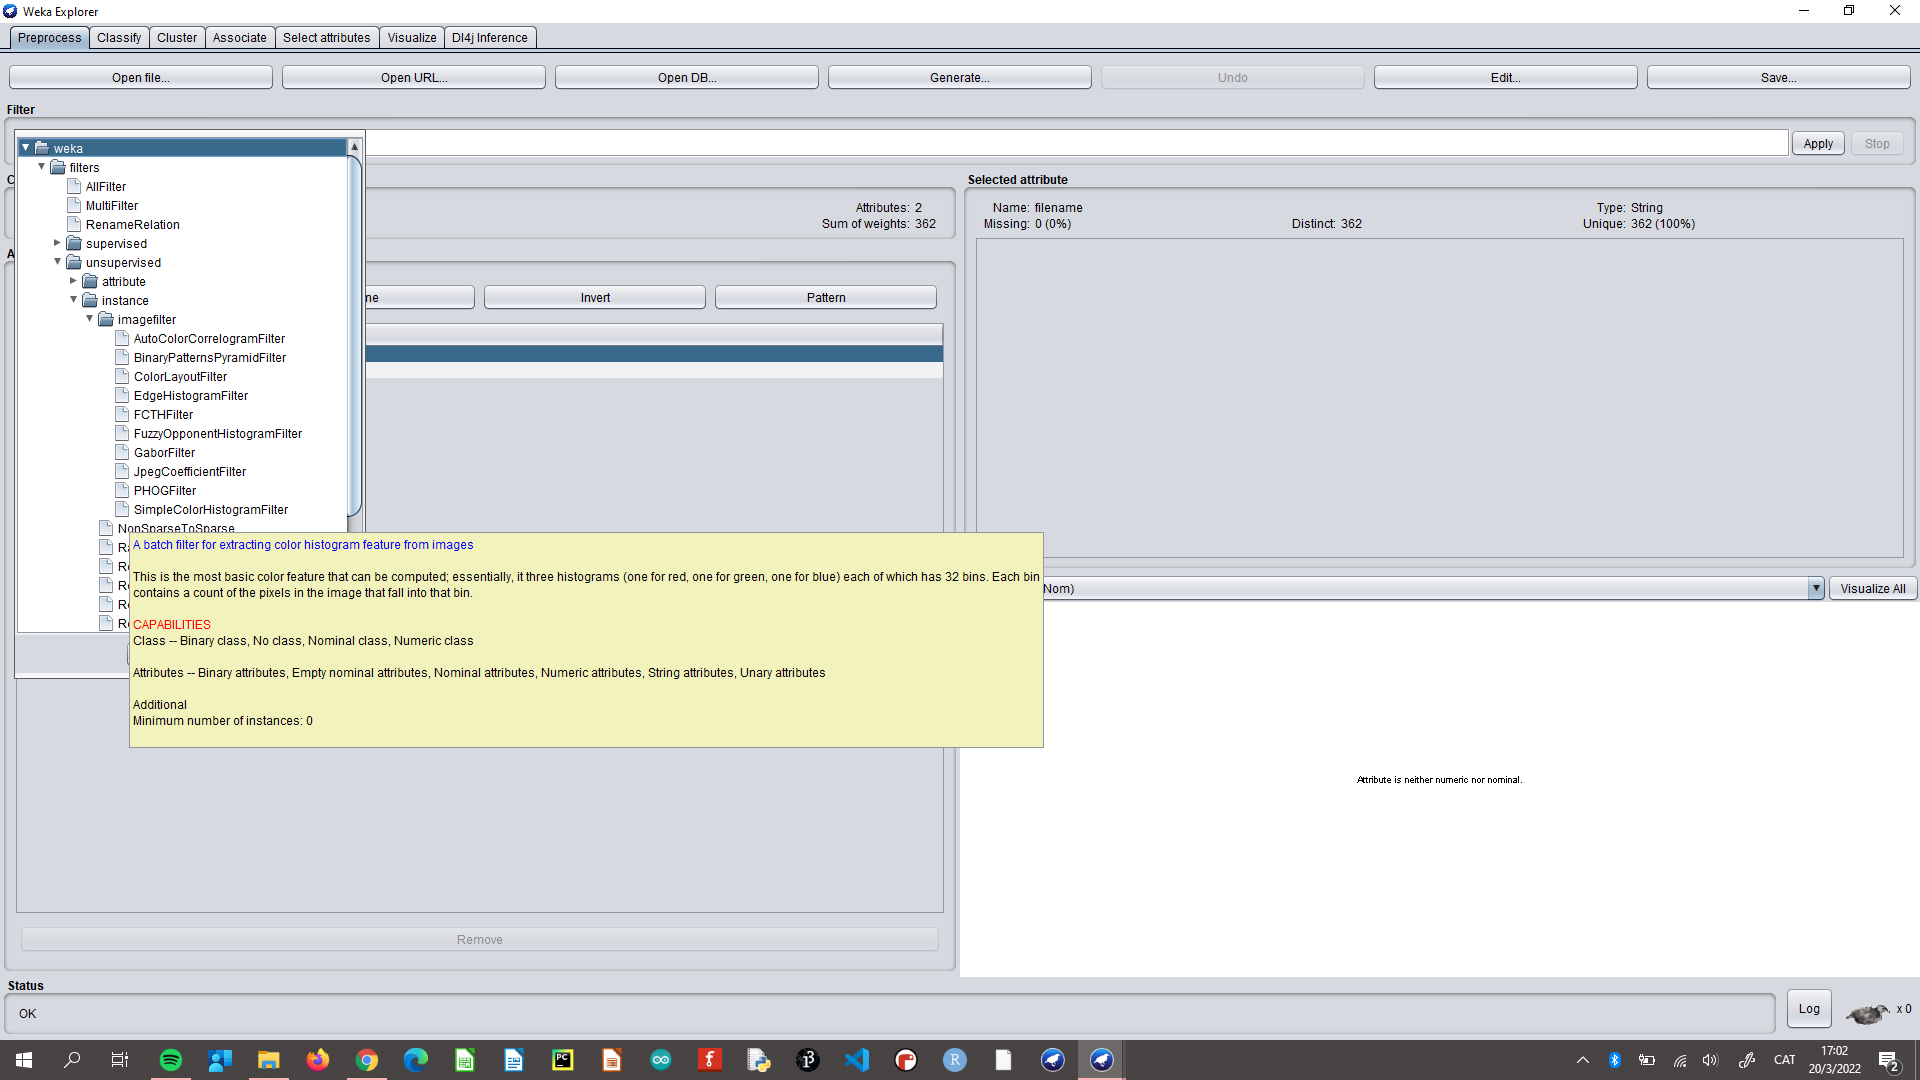Image resolution: width=1920 pixels, height=1080 pixels.
Task: Switch to the Classify tab
Action: 119,38
